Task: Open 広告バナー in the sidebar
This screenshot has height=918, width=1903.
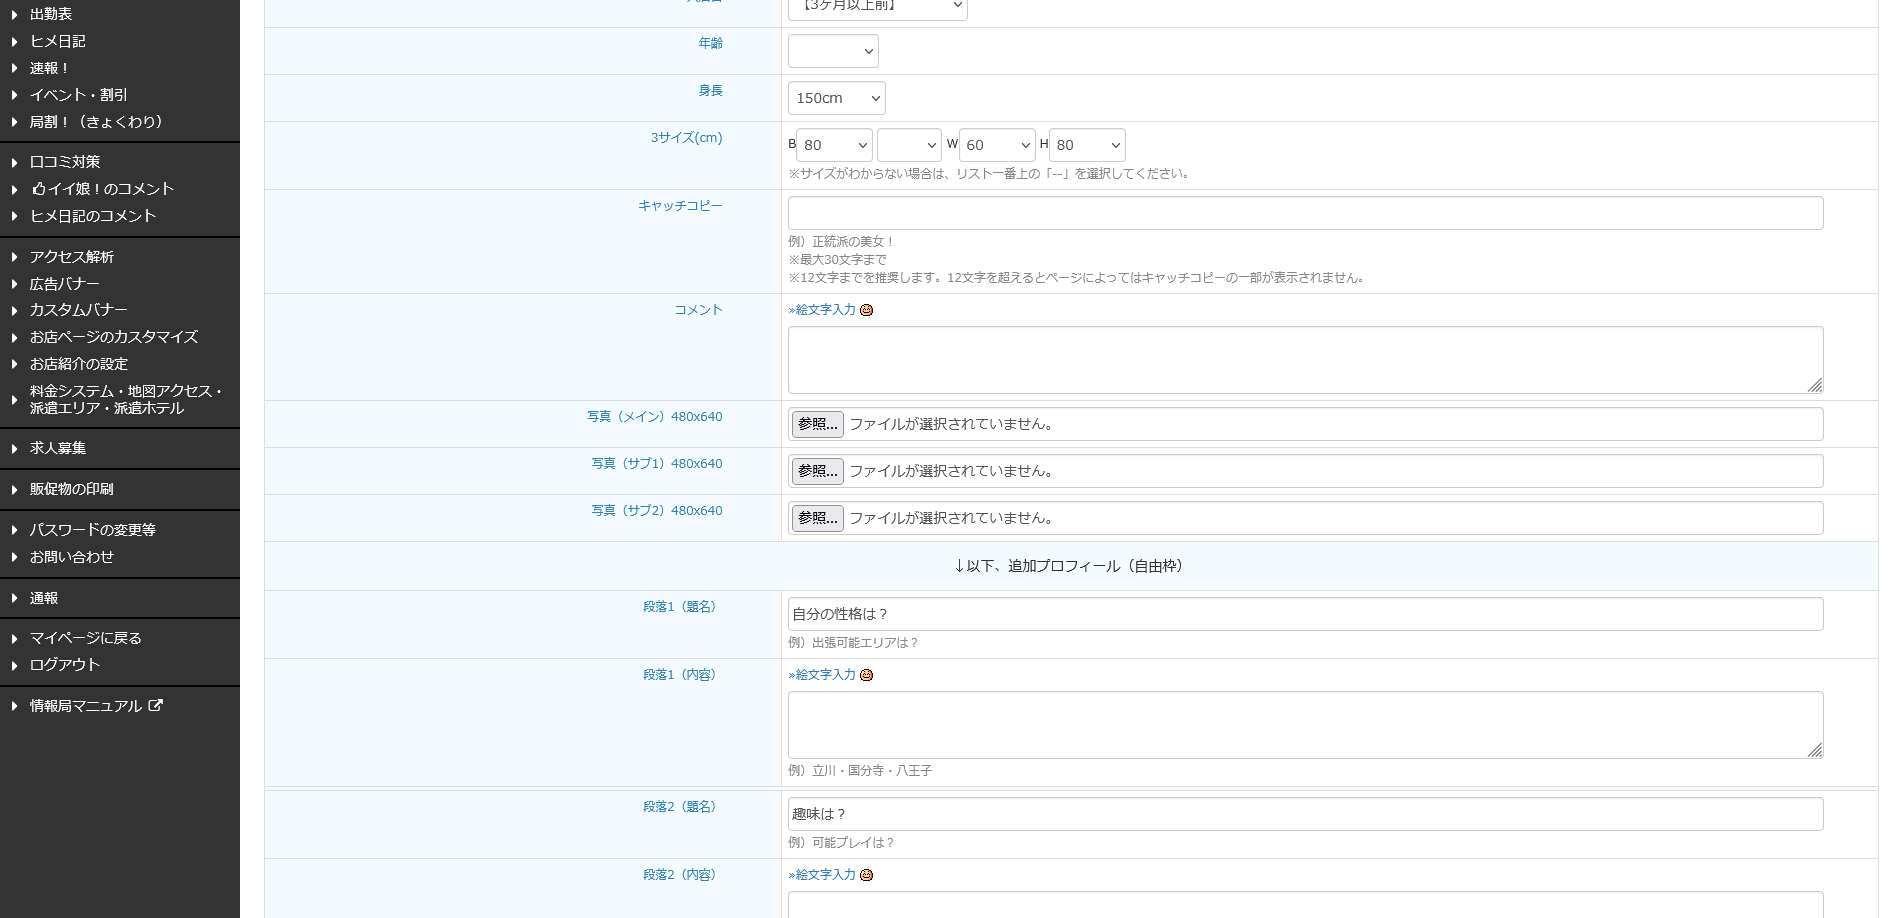Action: [65, 284]
